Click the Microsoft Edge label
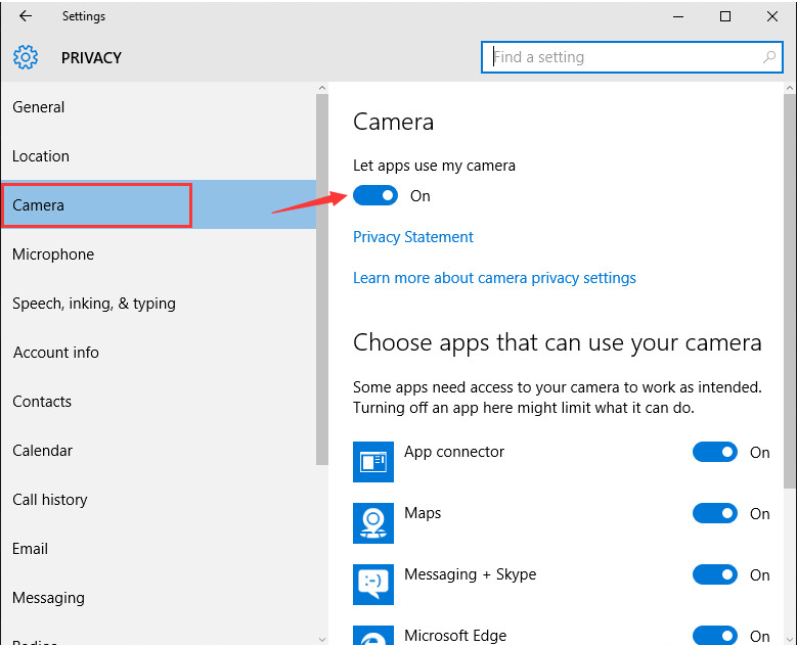Image resolution: width=797 pixels, height=645 pixels. (x=455, y=636)
